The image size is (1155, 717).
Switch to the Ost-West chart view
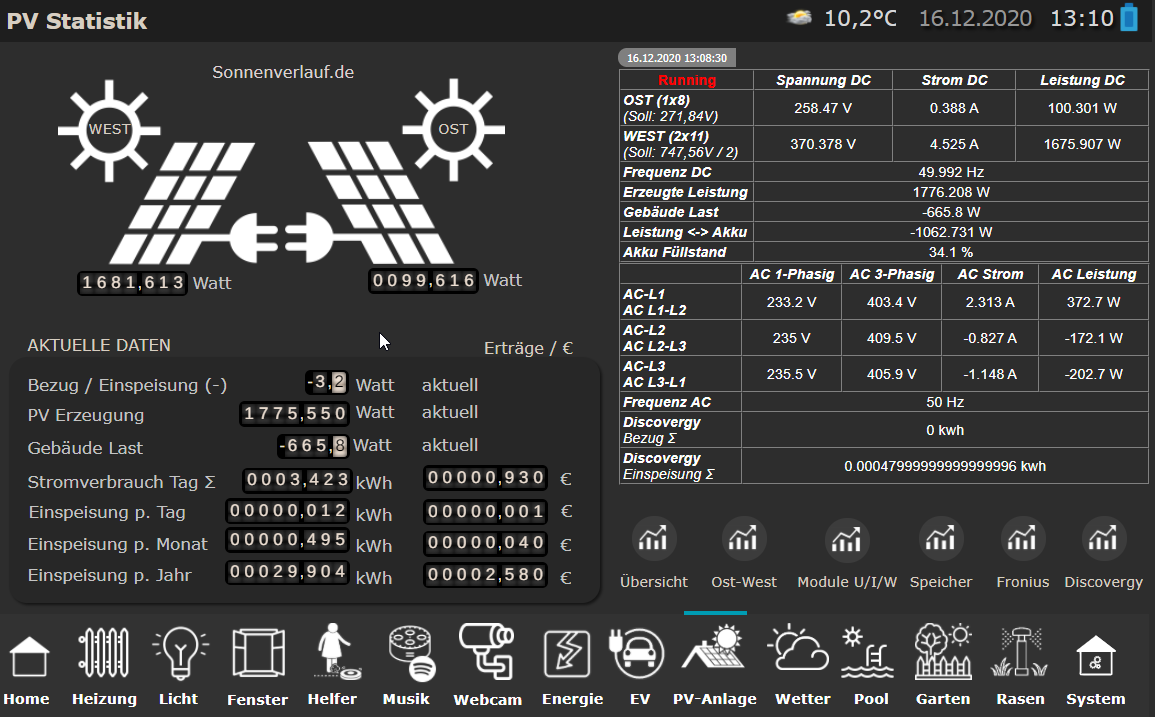(x=743, y=540)
